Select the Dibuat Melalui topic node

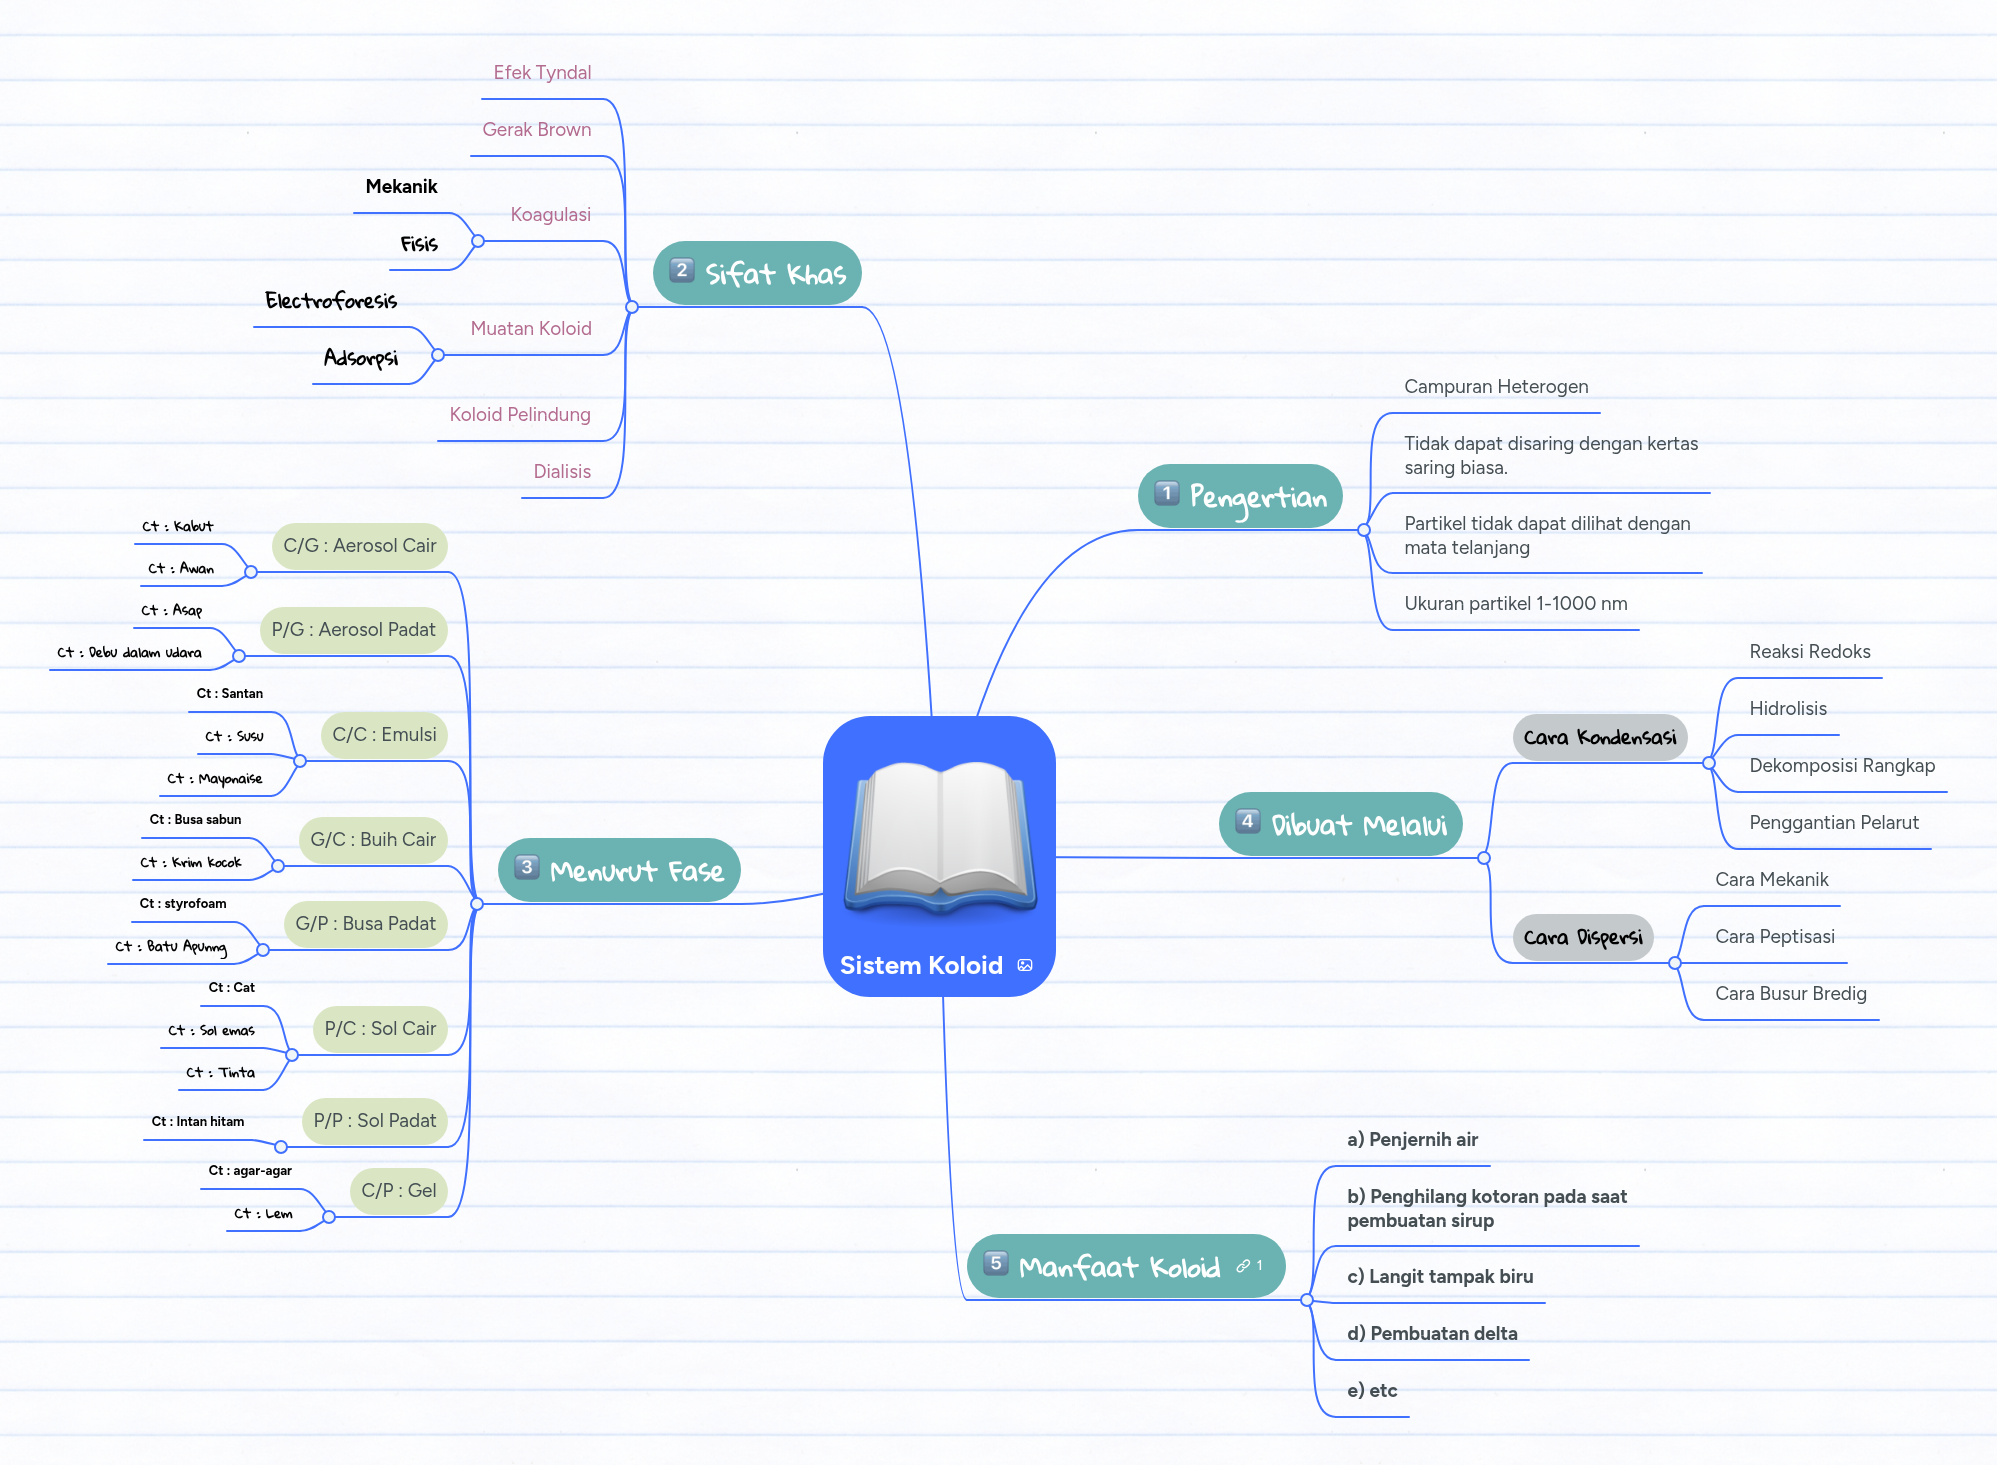(x=1341, y=824)
